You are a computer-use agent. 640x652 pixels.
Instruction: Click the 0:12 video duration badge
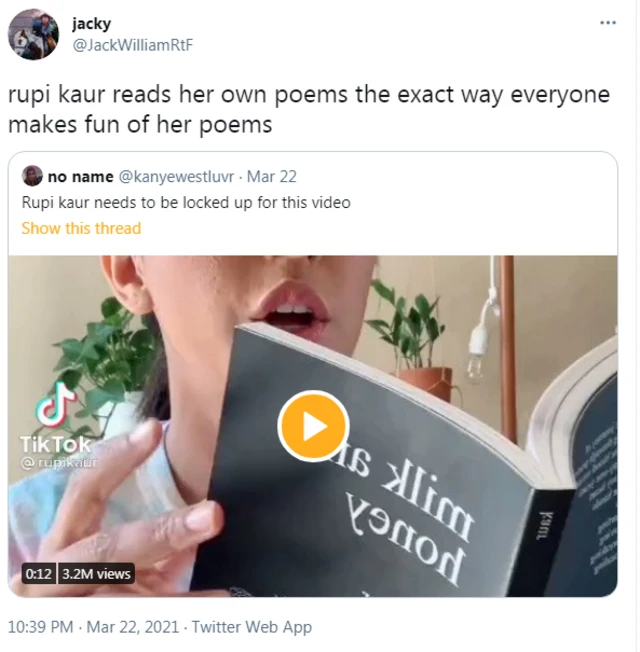pos(38,573)
